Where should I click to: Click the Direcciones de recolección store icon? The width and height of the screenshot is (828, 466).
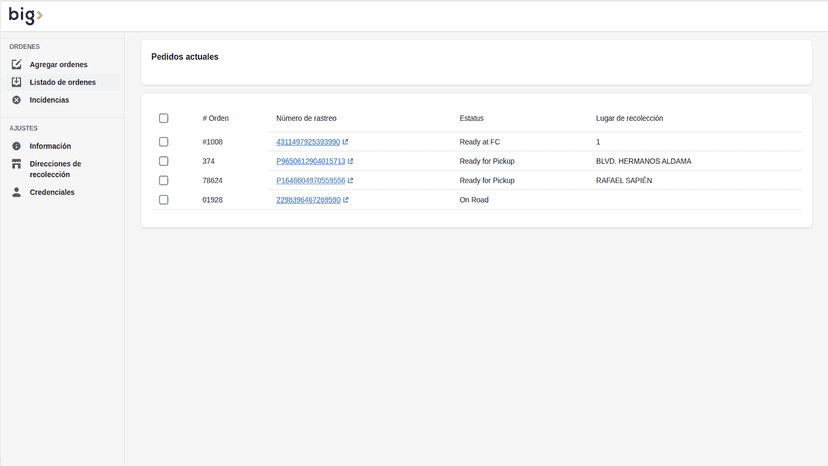[x=16, y=164]
